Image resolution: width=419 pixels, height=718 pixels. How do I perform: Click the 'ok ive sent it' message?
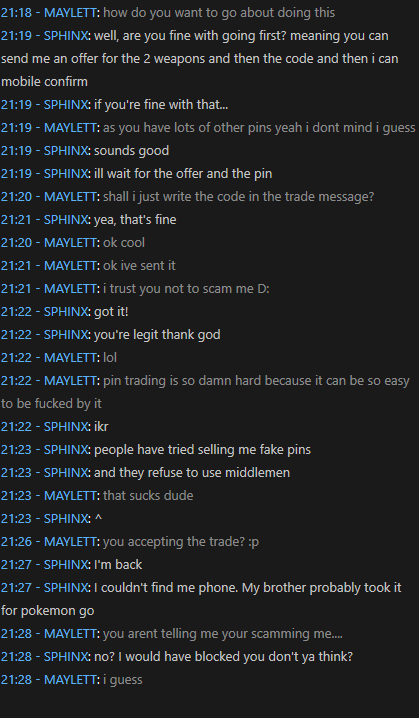click(x=139, y=266)
